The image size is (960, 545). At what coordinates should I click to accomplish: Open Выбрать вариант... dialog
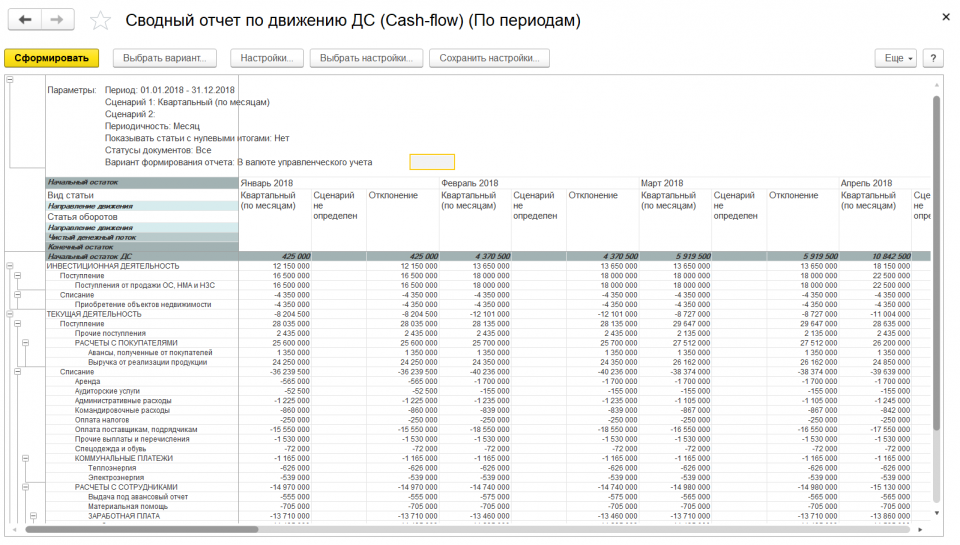[165, 58]
